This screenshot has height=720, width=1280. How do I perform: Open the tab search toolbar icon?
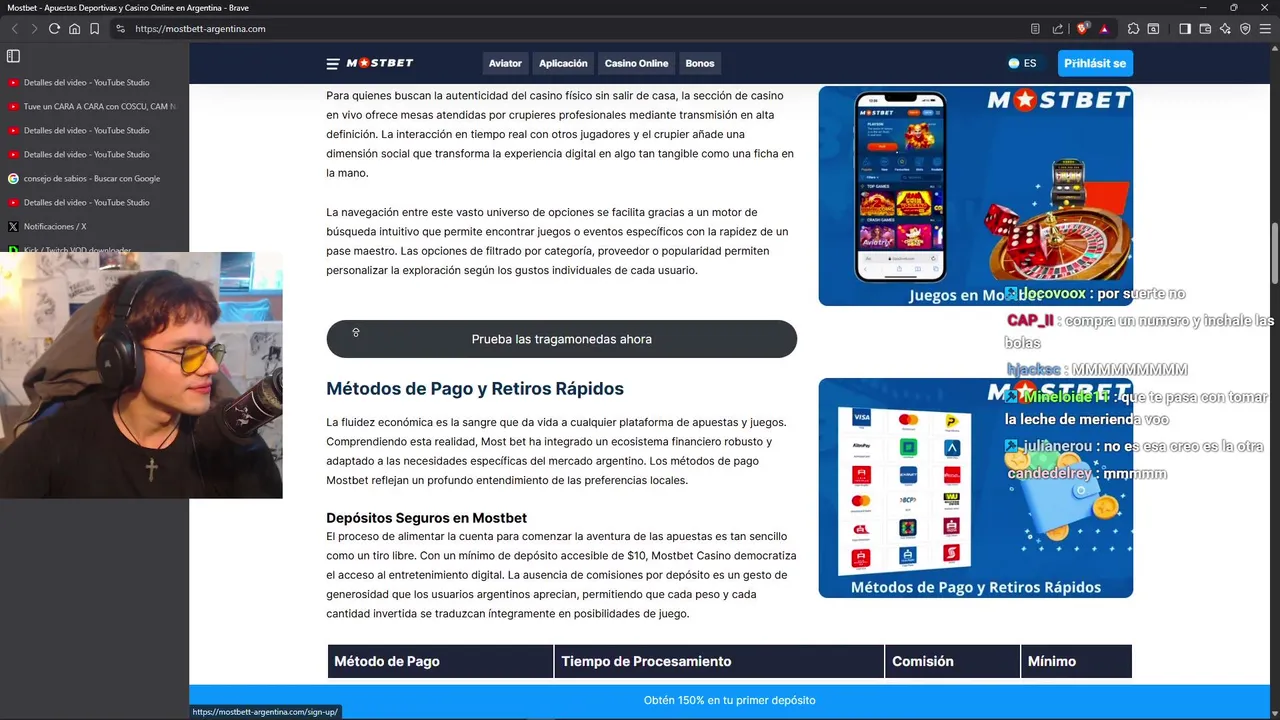[1153, 29]
